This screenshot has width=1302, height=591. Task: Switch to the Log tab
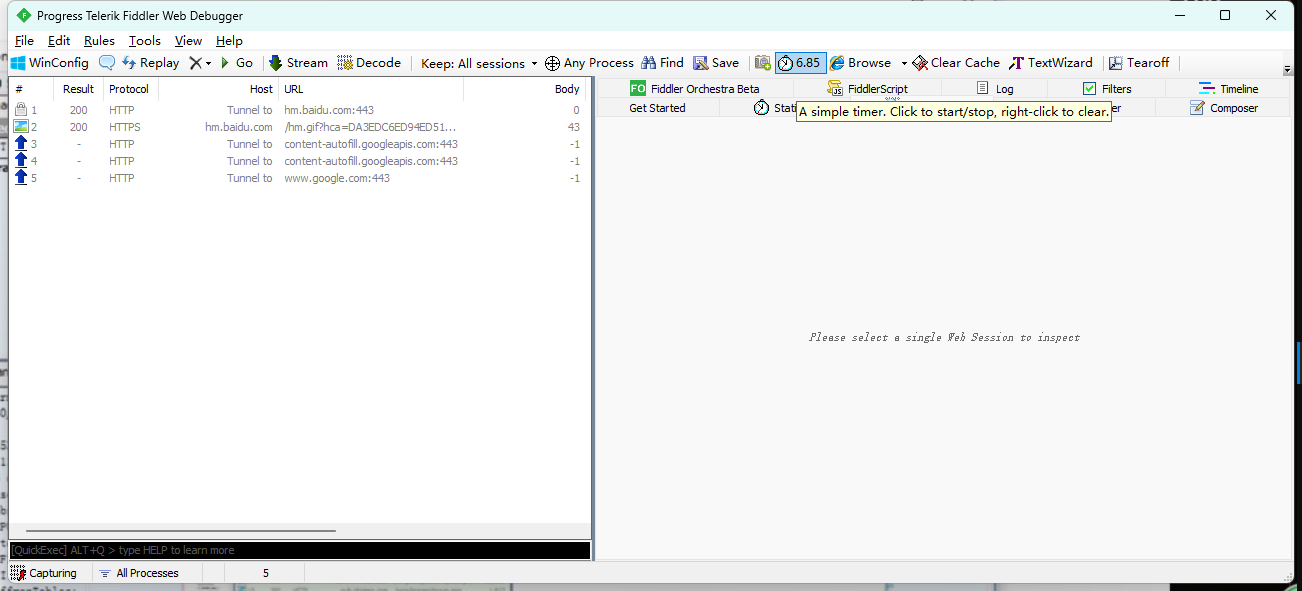995,89
